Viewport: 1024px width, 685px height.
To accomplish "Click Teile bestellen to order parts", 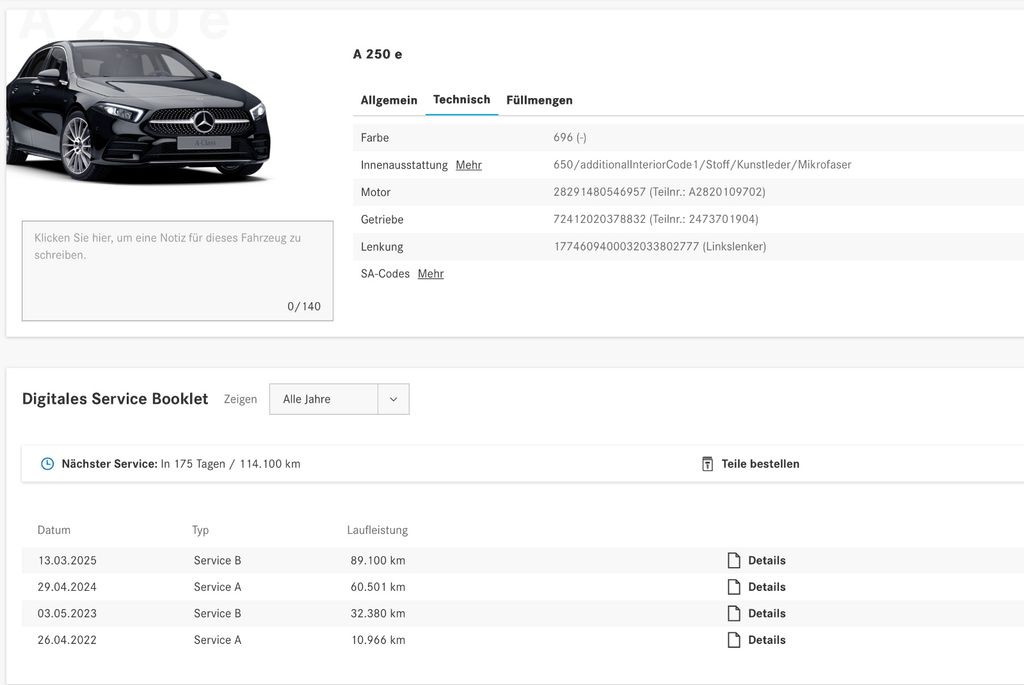I will [760, 463].
